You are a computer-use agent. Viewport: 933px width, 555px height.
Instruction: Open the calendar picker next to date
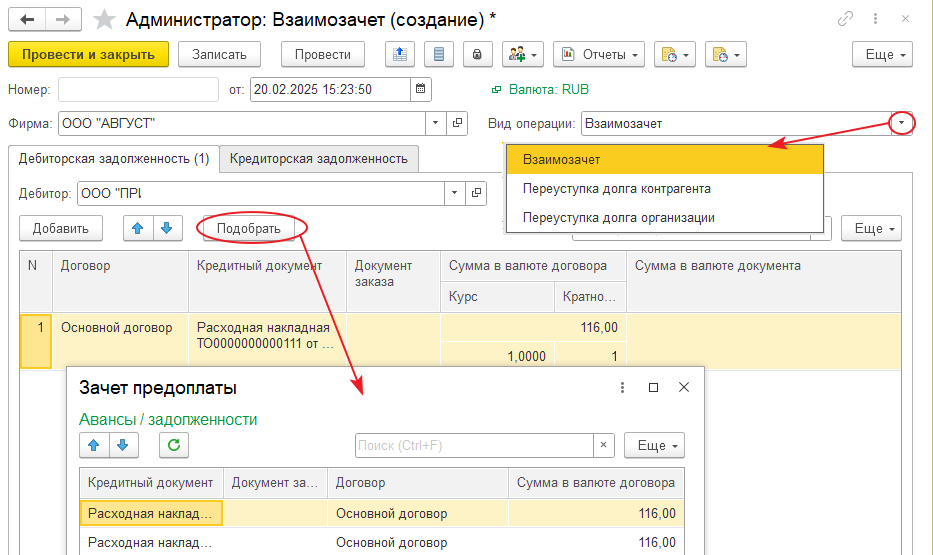[x=422, y=90]
